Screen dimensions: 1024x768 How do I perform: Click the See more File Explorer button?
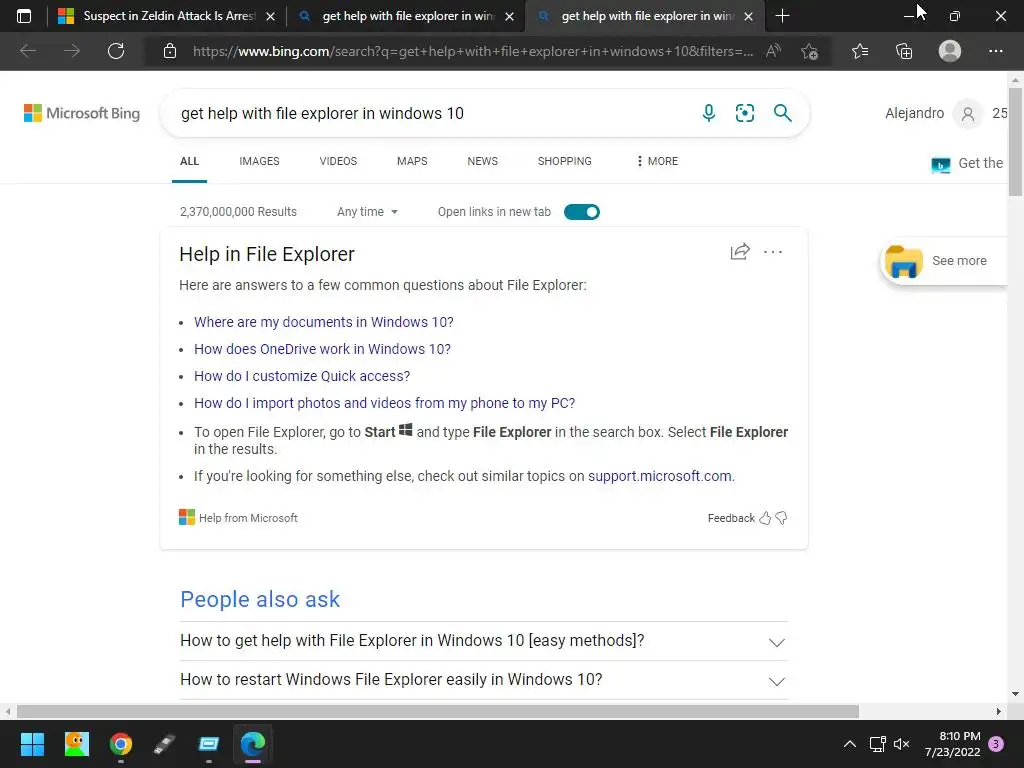tap(944, 261)
